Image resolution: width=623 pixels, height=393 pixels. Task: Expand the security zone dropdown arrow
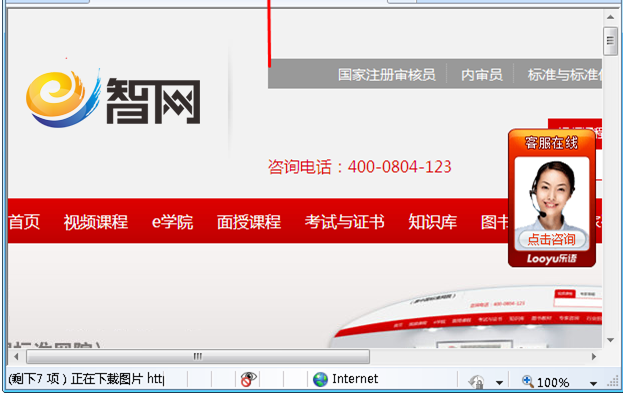tap(499, 383)
